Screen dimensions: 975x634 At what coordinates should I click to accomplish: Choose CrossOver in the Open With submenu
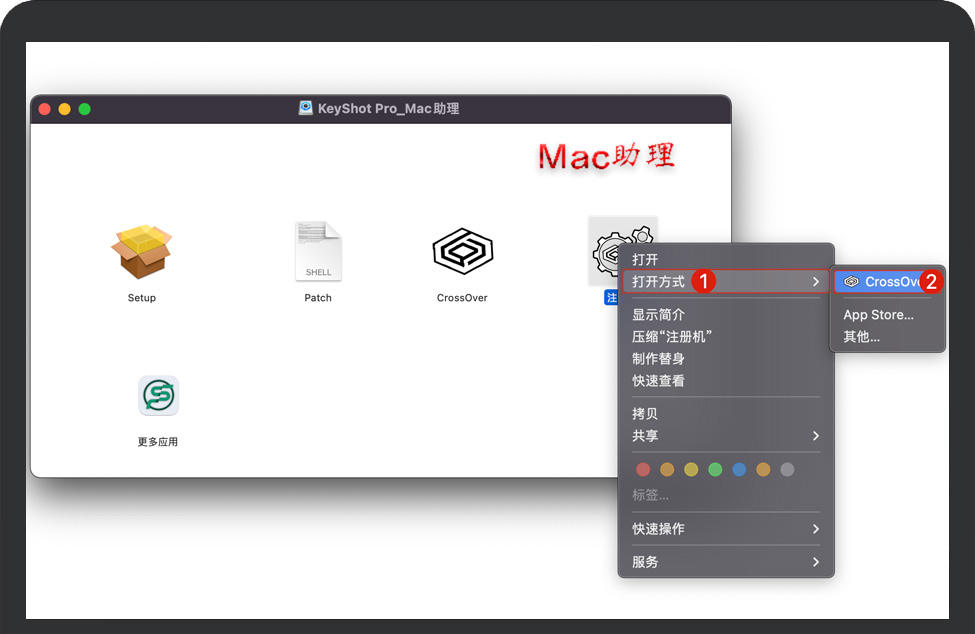point(886,282)
